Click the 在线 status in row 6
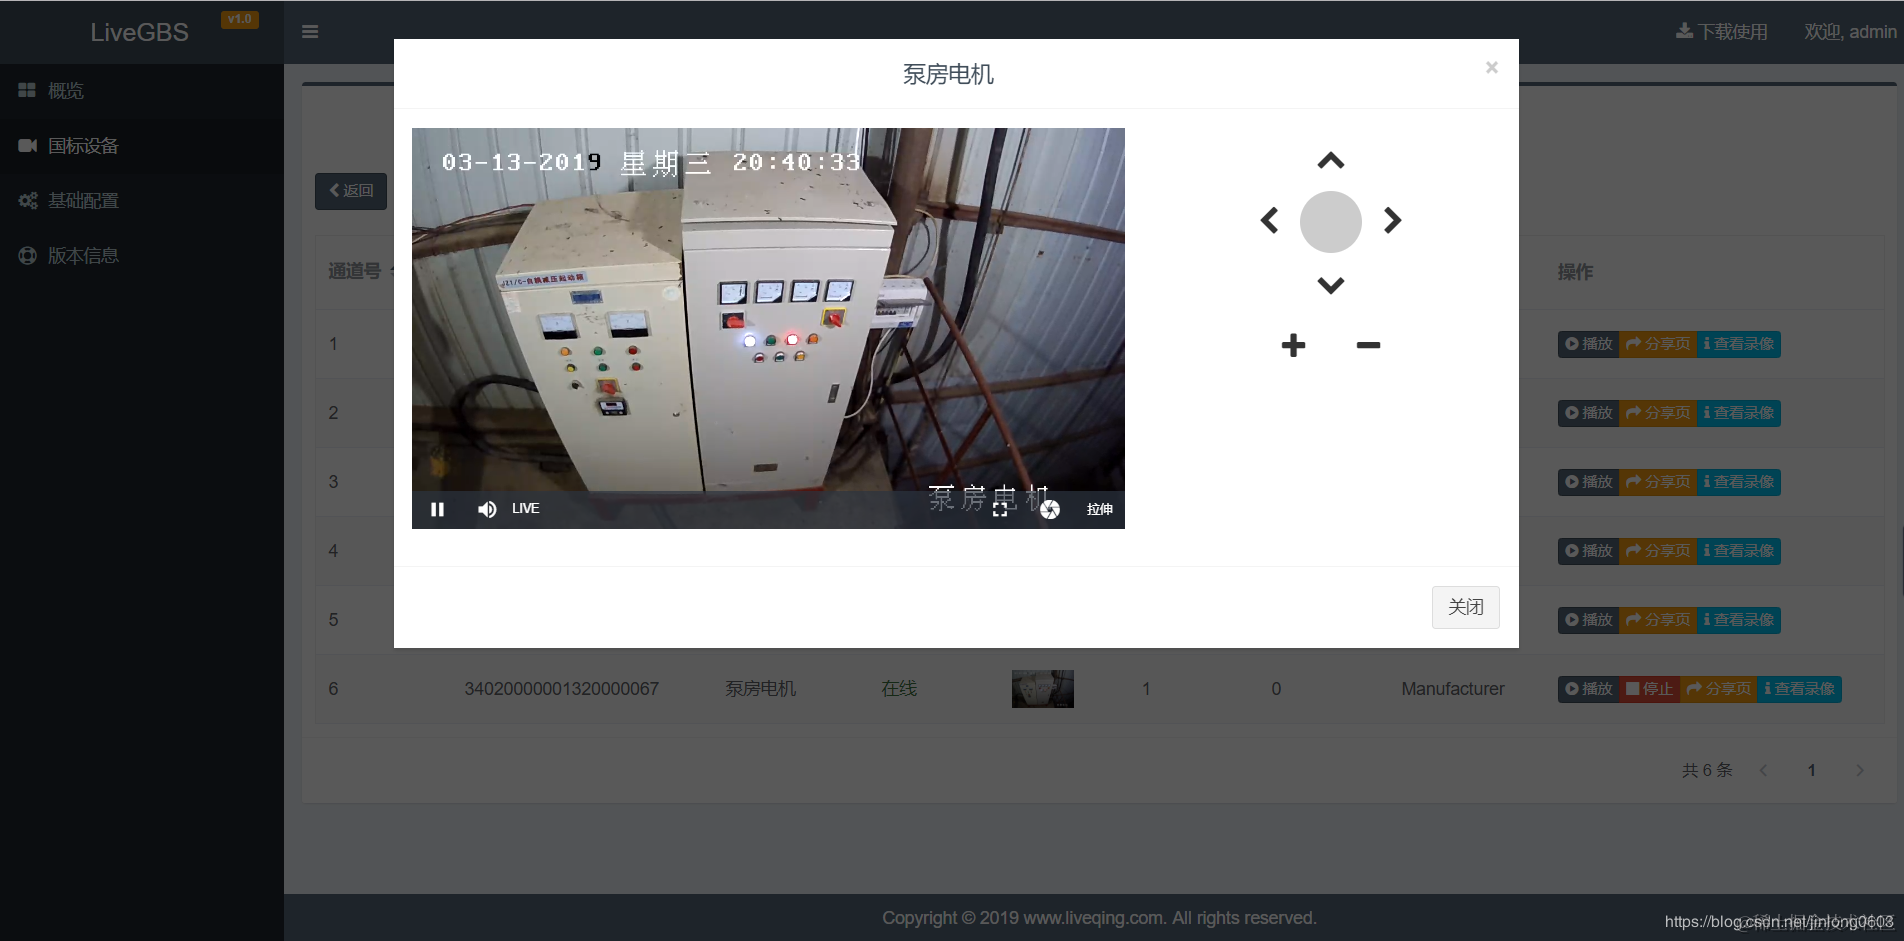Viewport: 1904px width, 941px height. [x=899, y=689]
